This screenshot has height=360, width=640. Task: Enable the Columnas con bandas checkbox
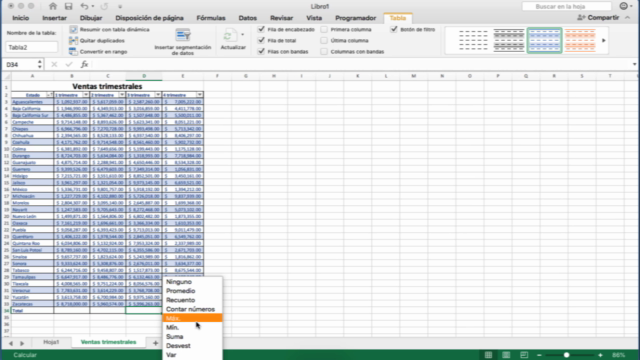pyautogui.click(x=324, y=51)
